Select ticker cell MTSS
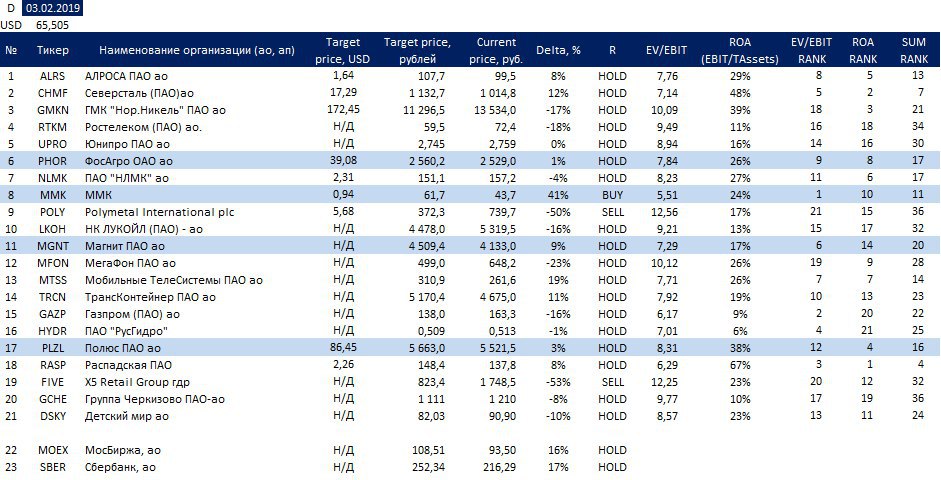941x480 pixels. [x=53, y=280]
